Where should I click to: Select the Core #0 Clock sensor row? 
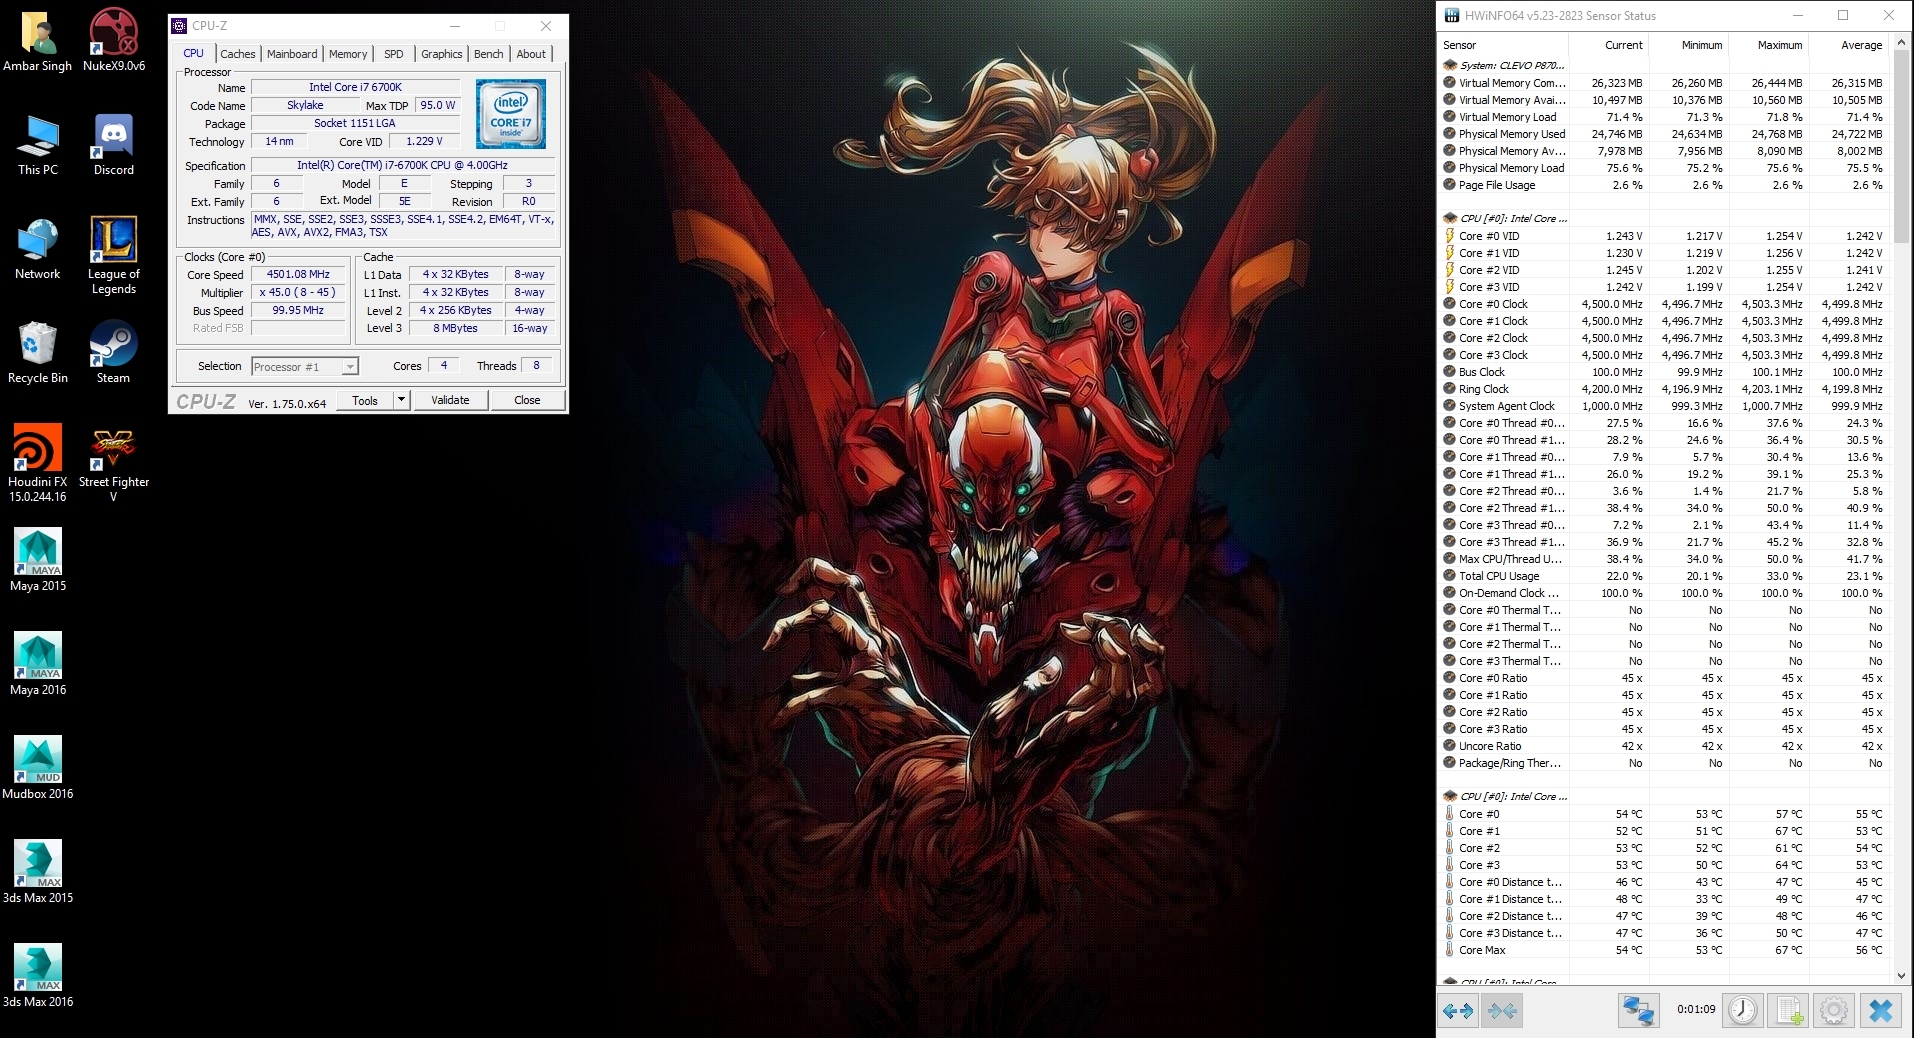tap(1664, 304)
